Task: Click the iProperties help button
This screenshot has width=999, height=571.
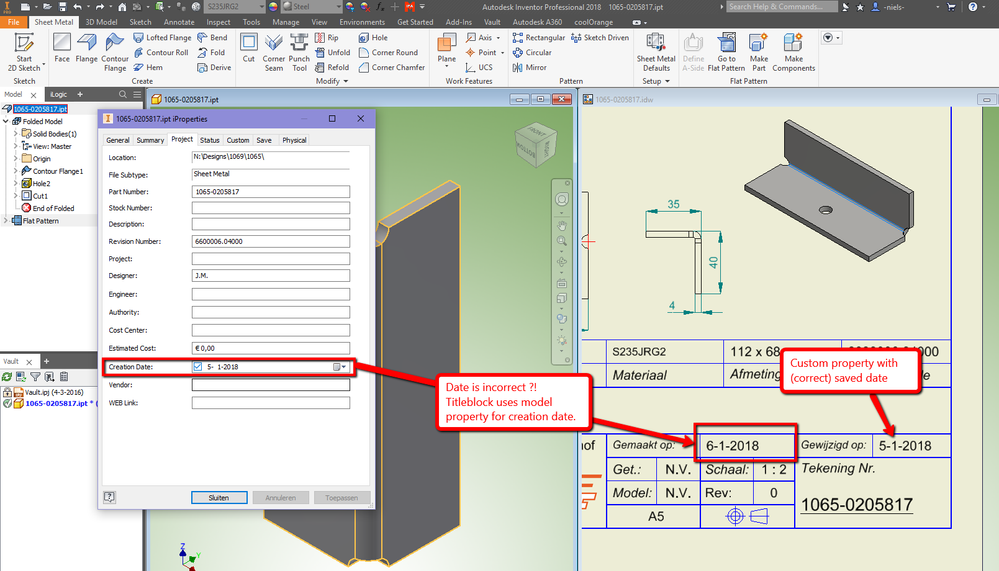Action: pos(110,497)
